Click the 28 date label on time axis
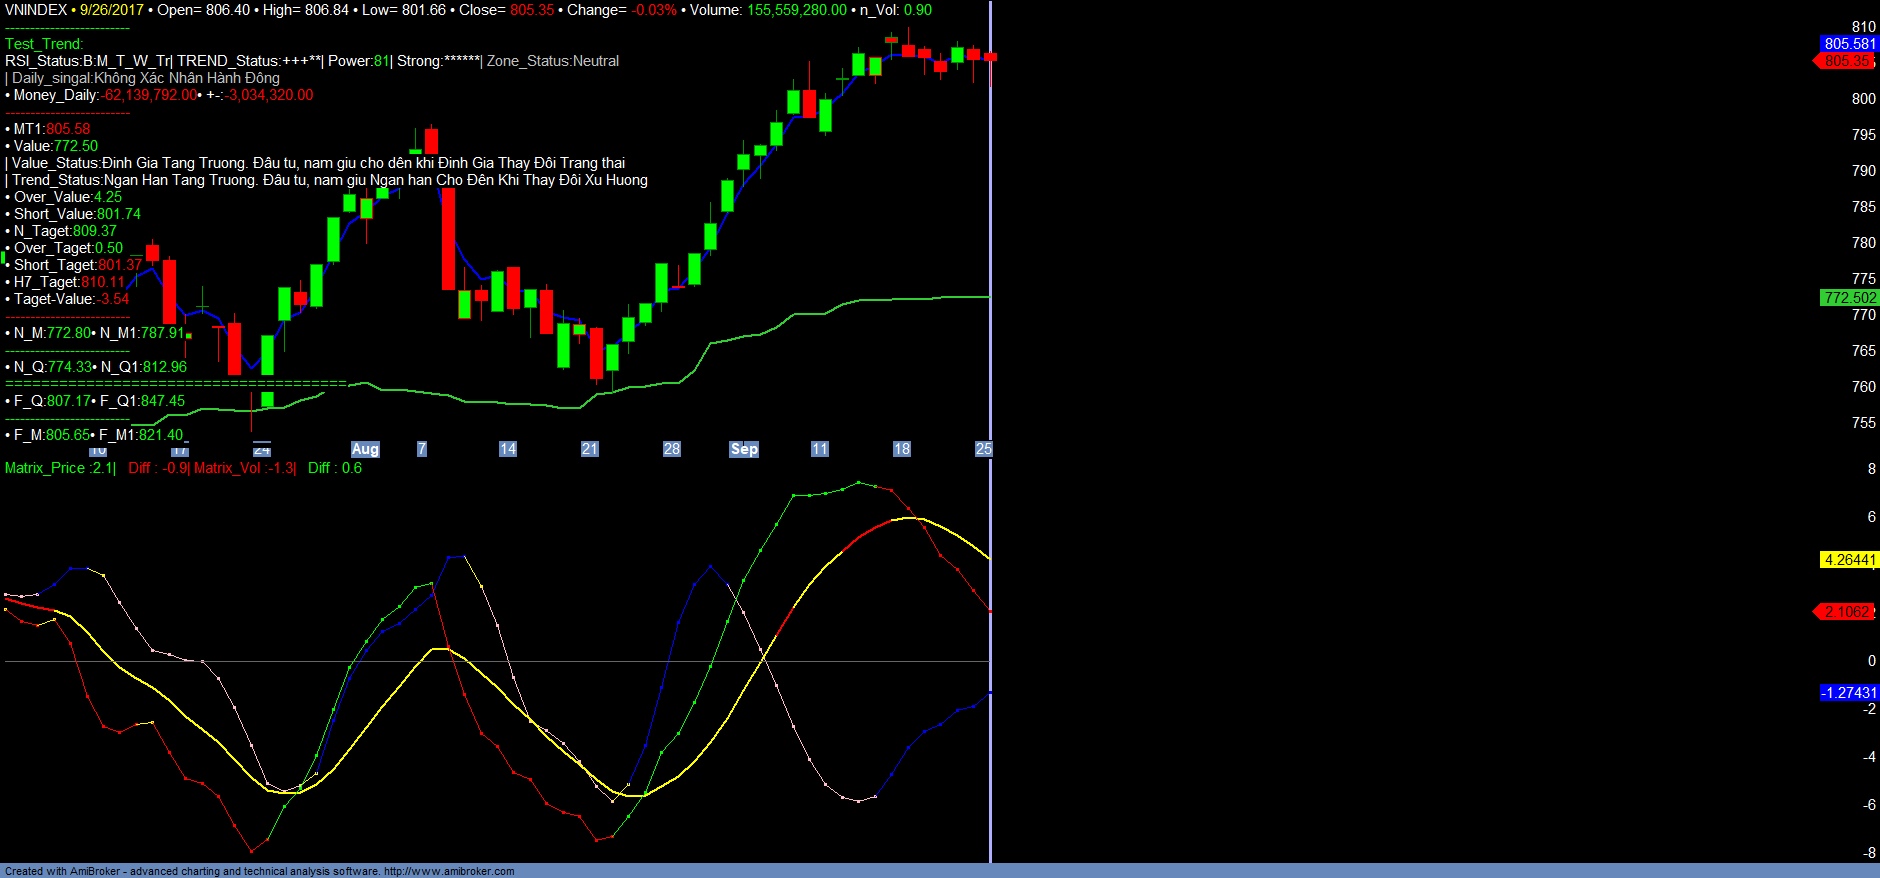 (x=672, y=449)
